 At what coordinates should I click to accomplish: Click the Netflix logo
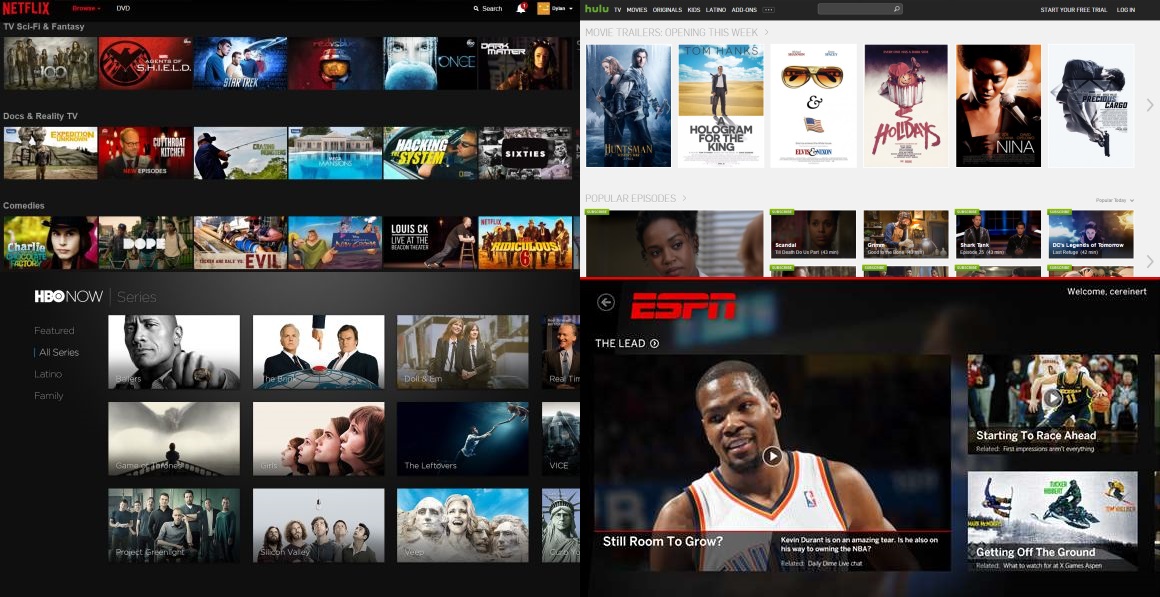pyautogui.click(x=26, y=9)
